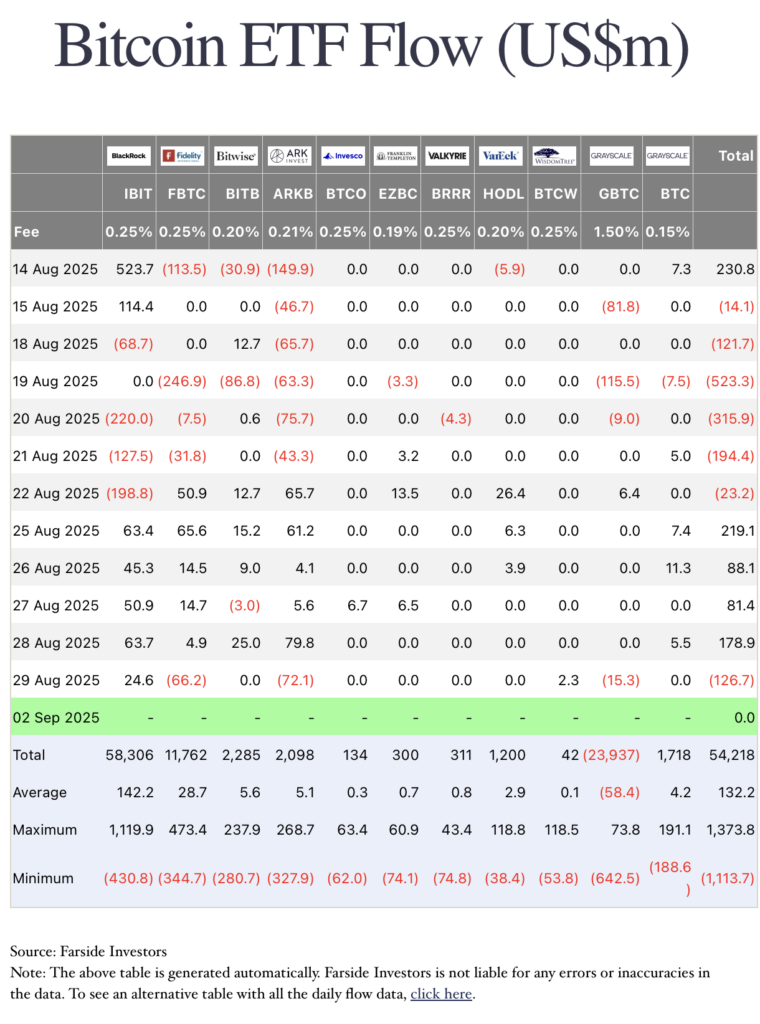Screen dimensions: 760x1024
Task: Click IBIT value 523.7 on 14 Aug
Action: coord(135,269)
